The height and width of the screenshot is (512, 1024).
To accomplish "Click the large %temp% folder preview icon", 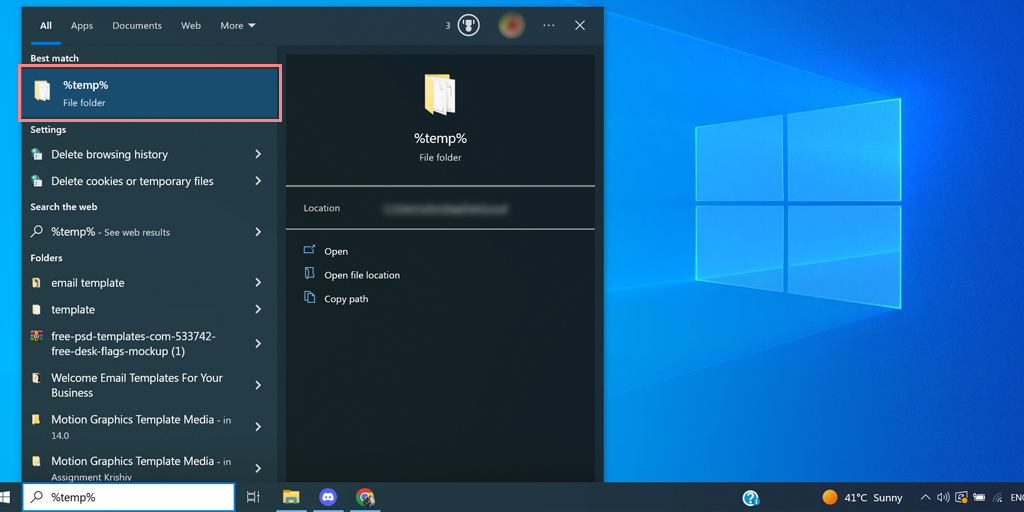I will pyautogui.click(x=440, y=95).
